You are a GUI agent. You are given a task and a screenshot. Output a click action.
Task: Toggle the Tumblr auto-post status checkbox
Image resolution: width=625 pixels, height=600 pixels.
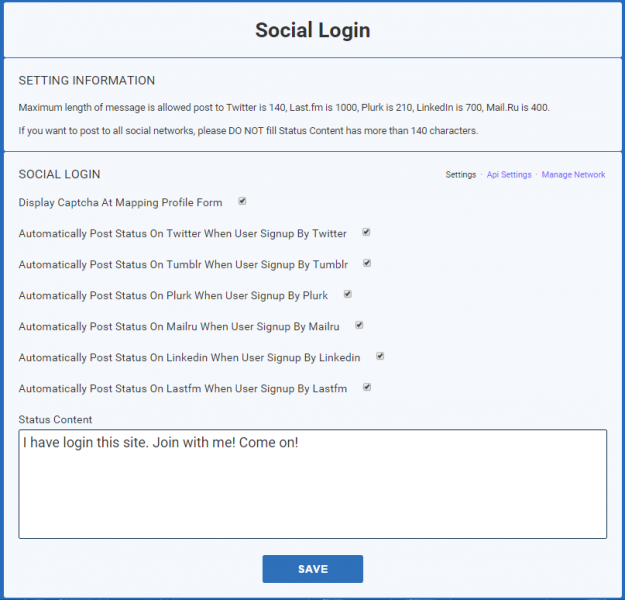(x=367, y=263)
